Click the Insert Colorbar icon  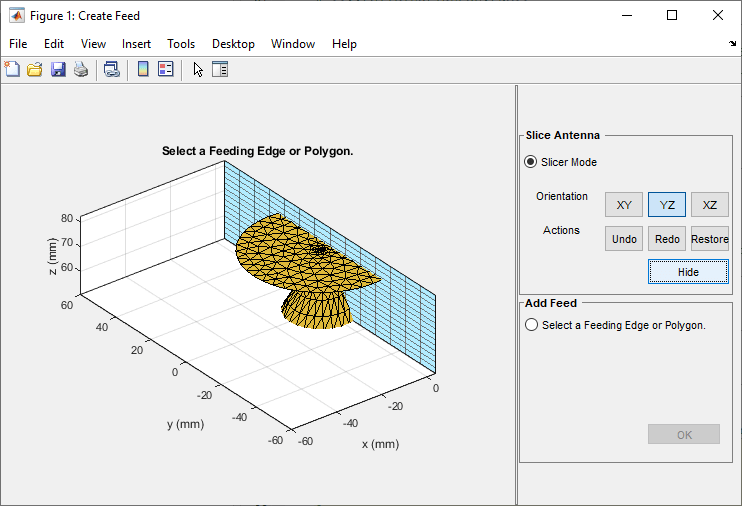(143, 69)
